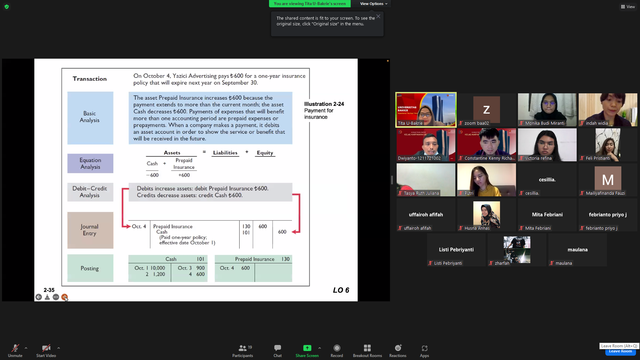Image resolution: width=640 pixels, height=360 pixels.
Task: Select Constantine Kenny's video tile
Action: (487, 145)
